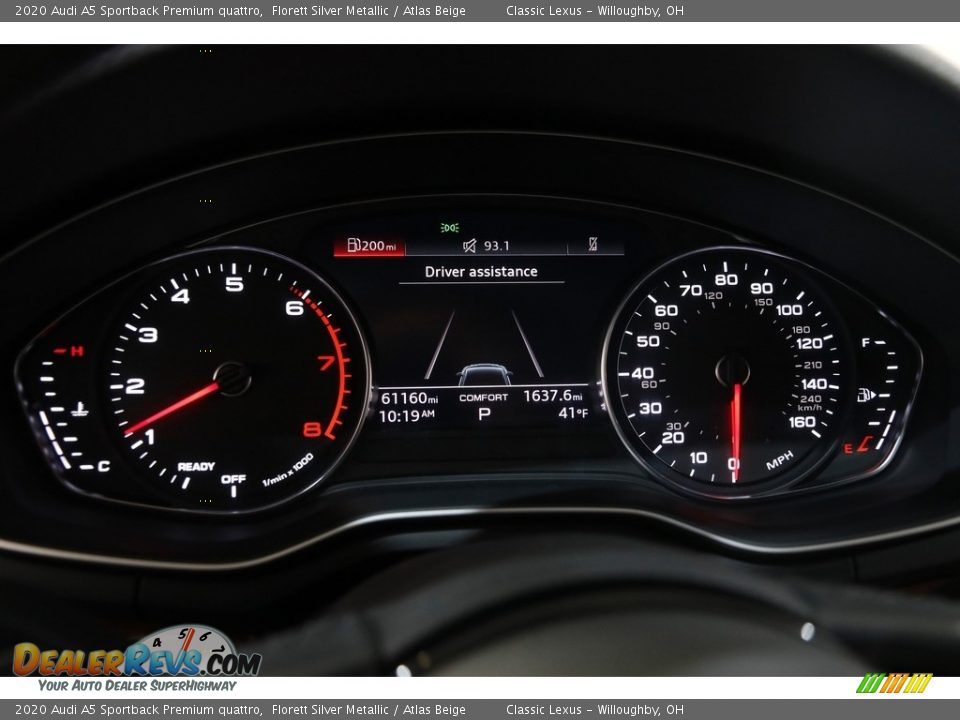Tap the 61160 mi odometer reading
960x720 pixels.
(x=409, y=398)
